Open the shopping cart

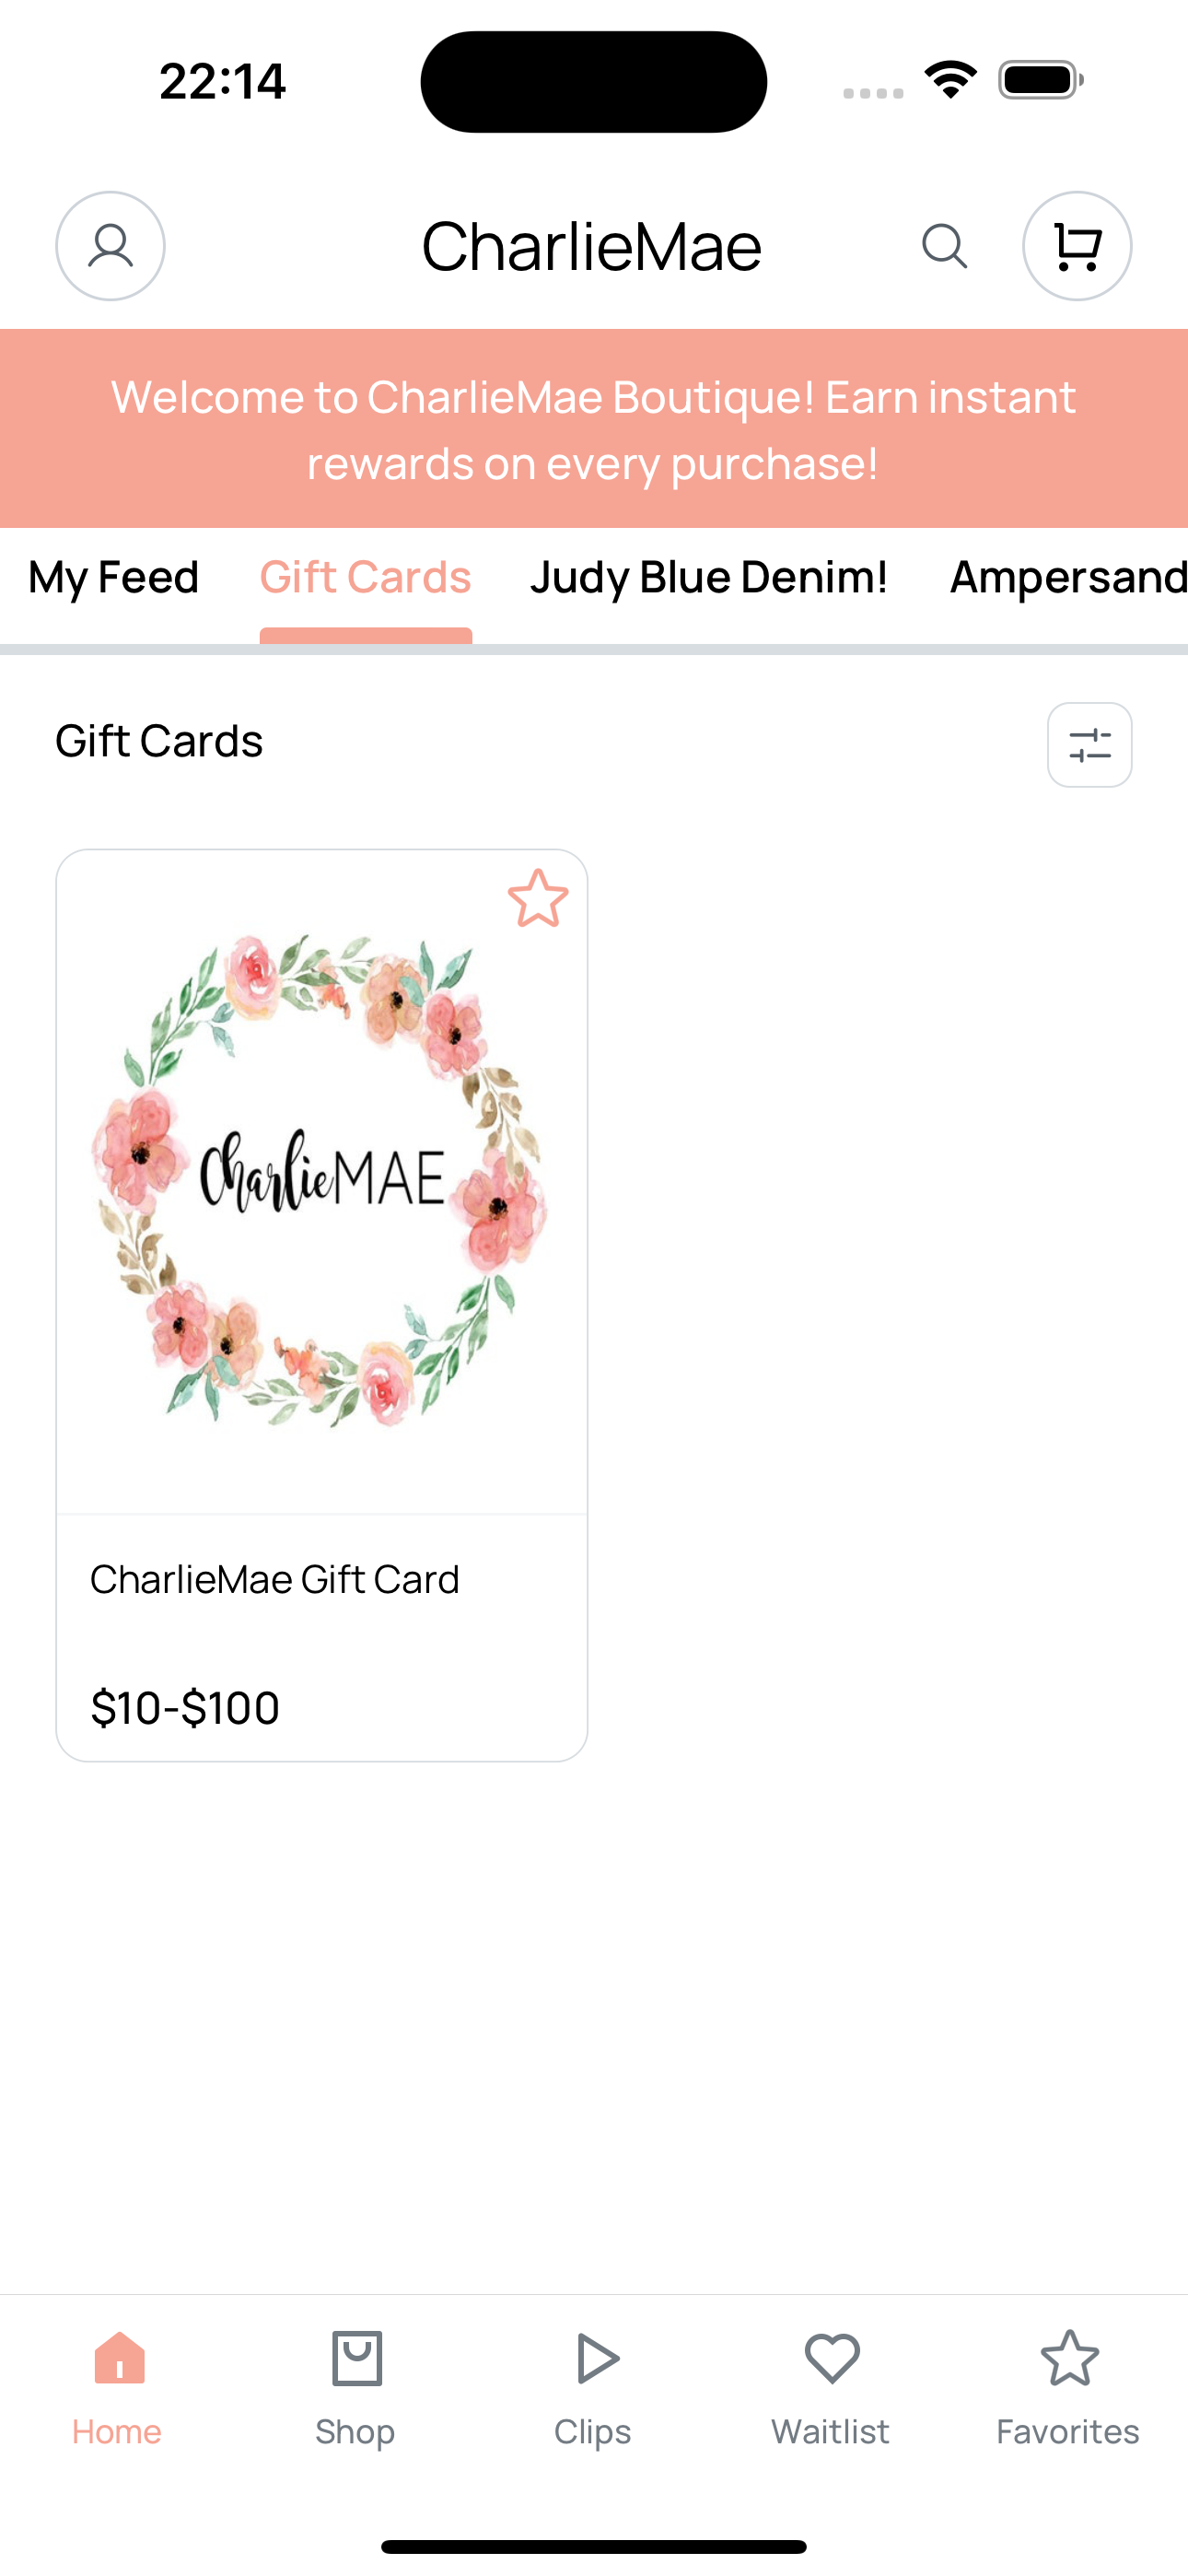click(x=1077, y=246)
